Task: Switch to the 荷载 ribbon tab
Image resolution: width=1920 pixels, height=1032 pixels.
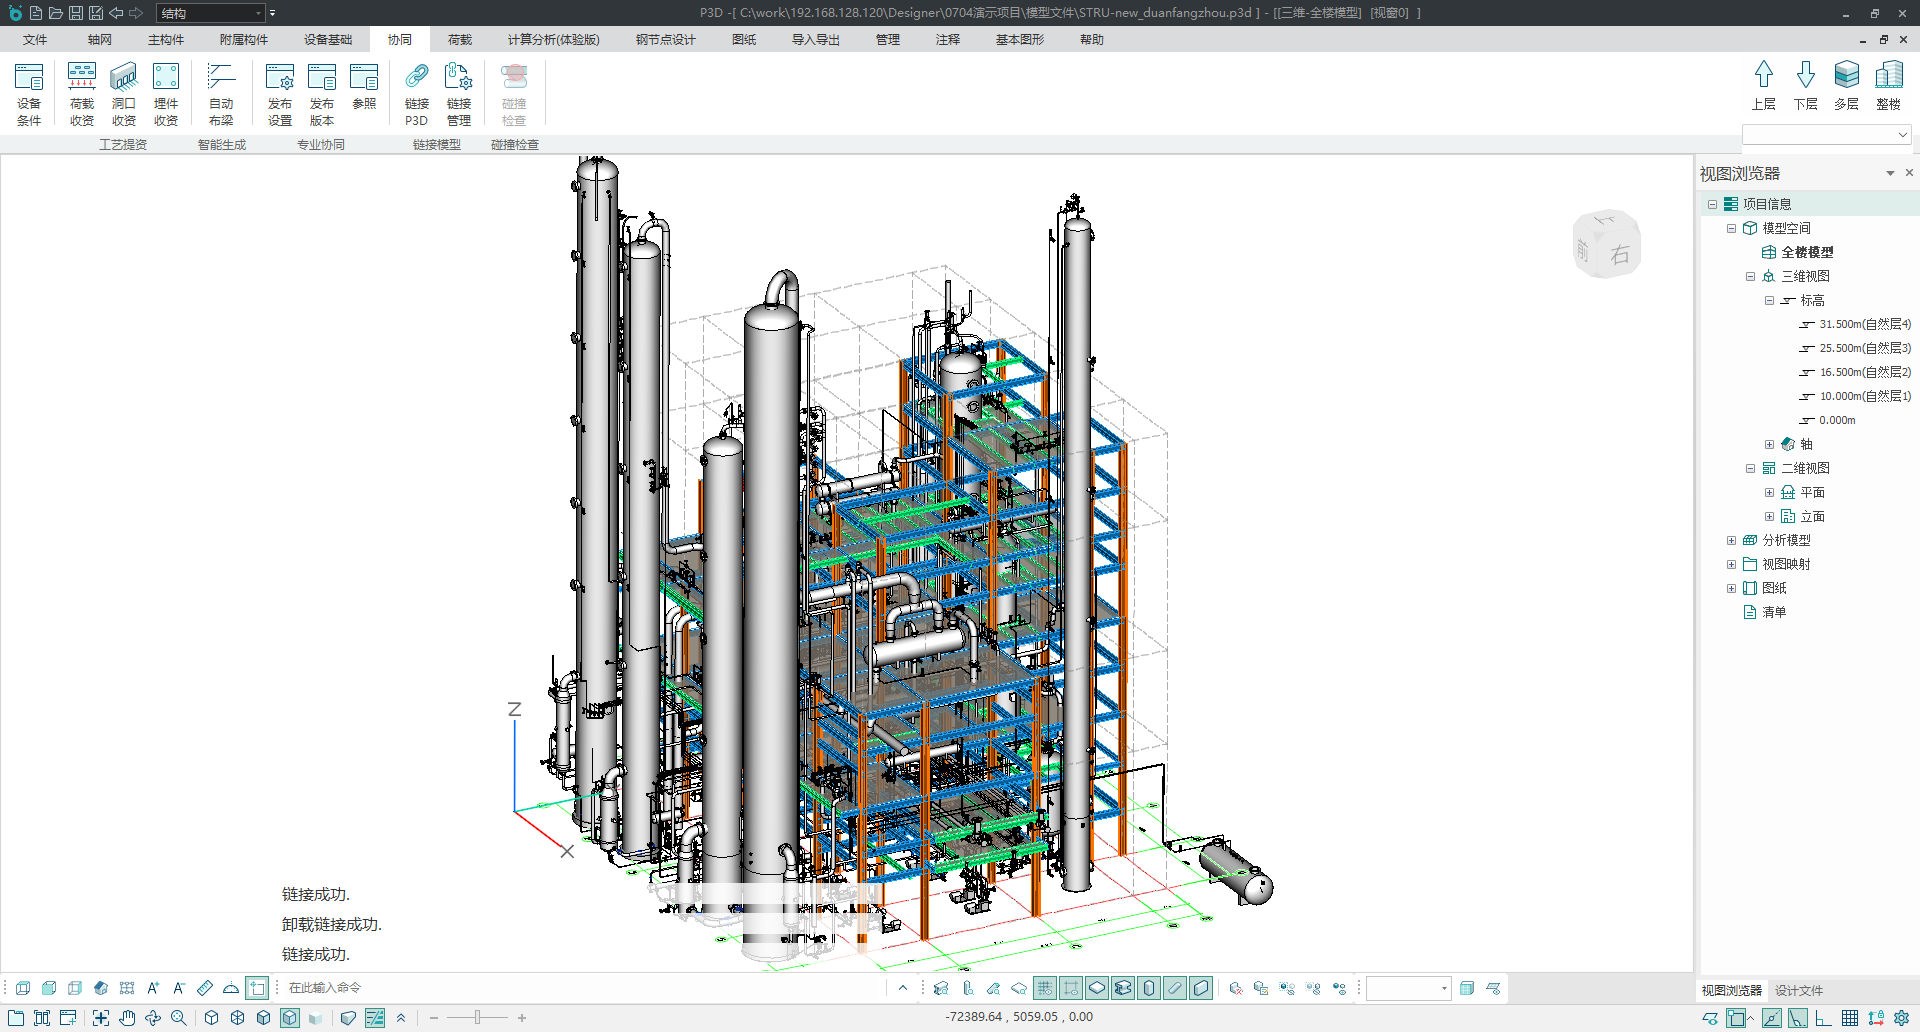Action: point(459,40)
